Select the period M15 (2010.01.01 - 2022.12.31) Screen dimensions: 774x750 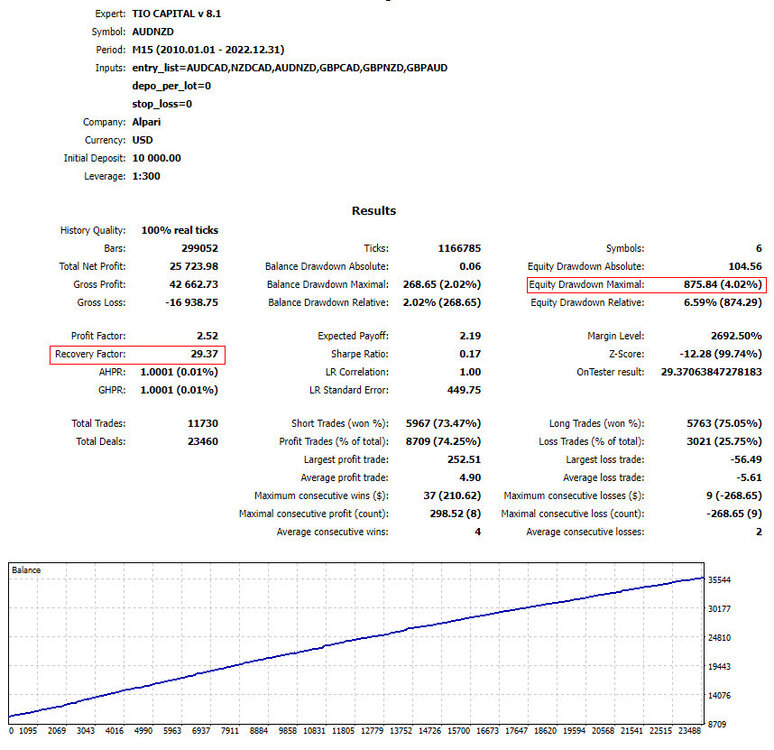[208, 50]
